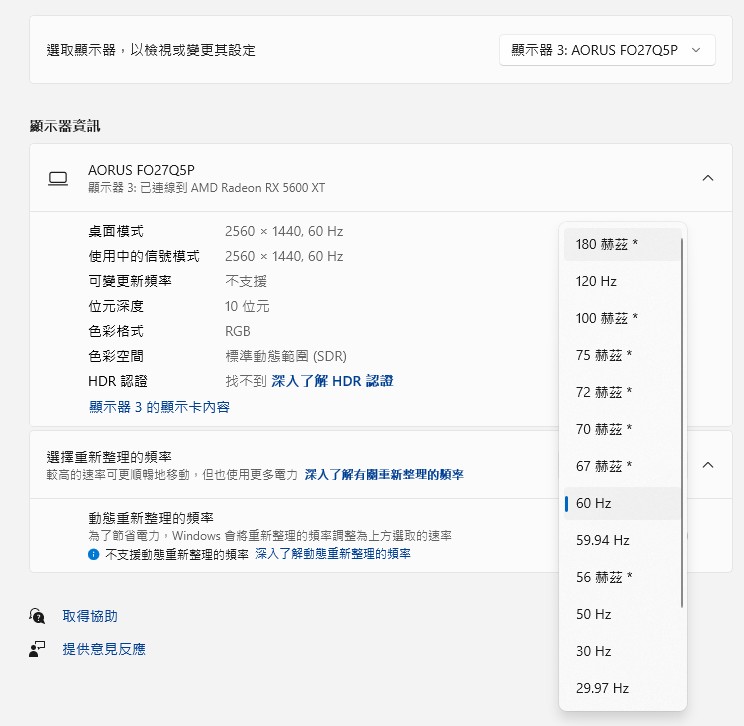Open 顯示器 3 的顯示卡內容 link
The image size is (744, 726).
(160, 407)
